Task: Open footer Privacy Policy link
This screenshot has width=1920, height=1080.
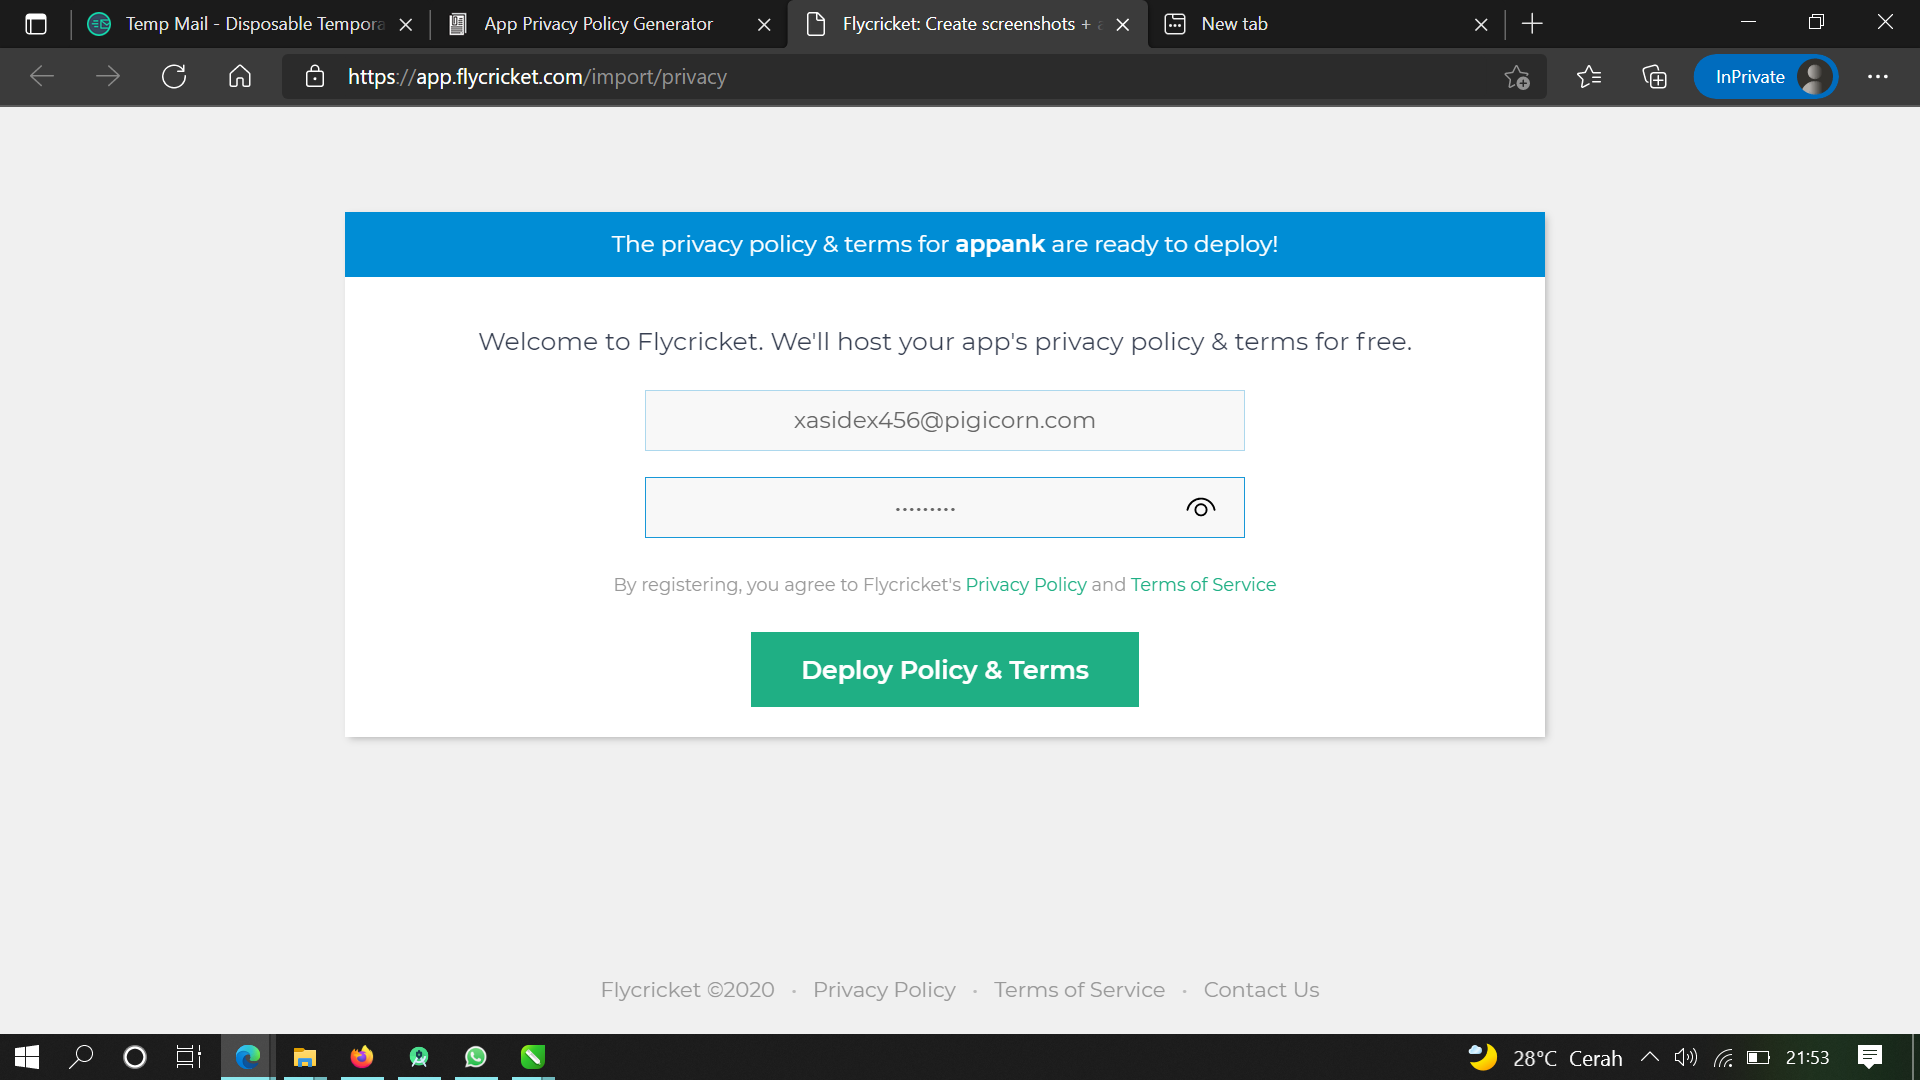Action: (884, 989)
